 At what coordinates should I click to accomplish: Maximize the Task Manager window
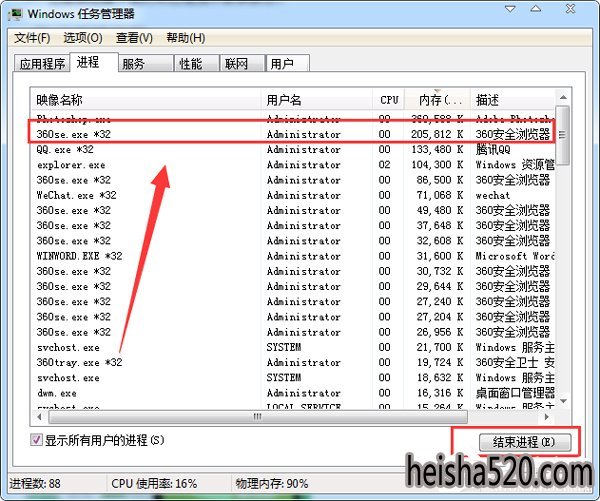click(536, 9)
